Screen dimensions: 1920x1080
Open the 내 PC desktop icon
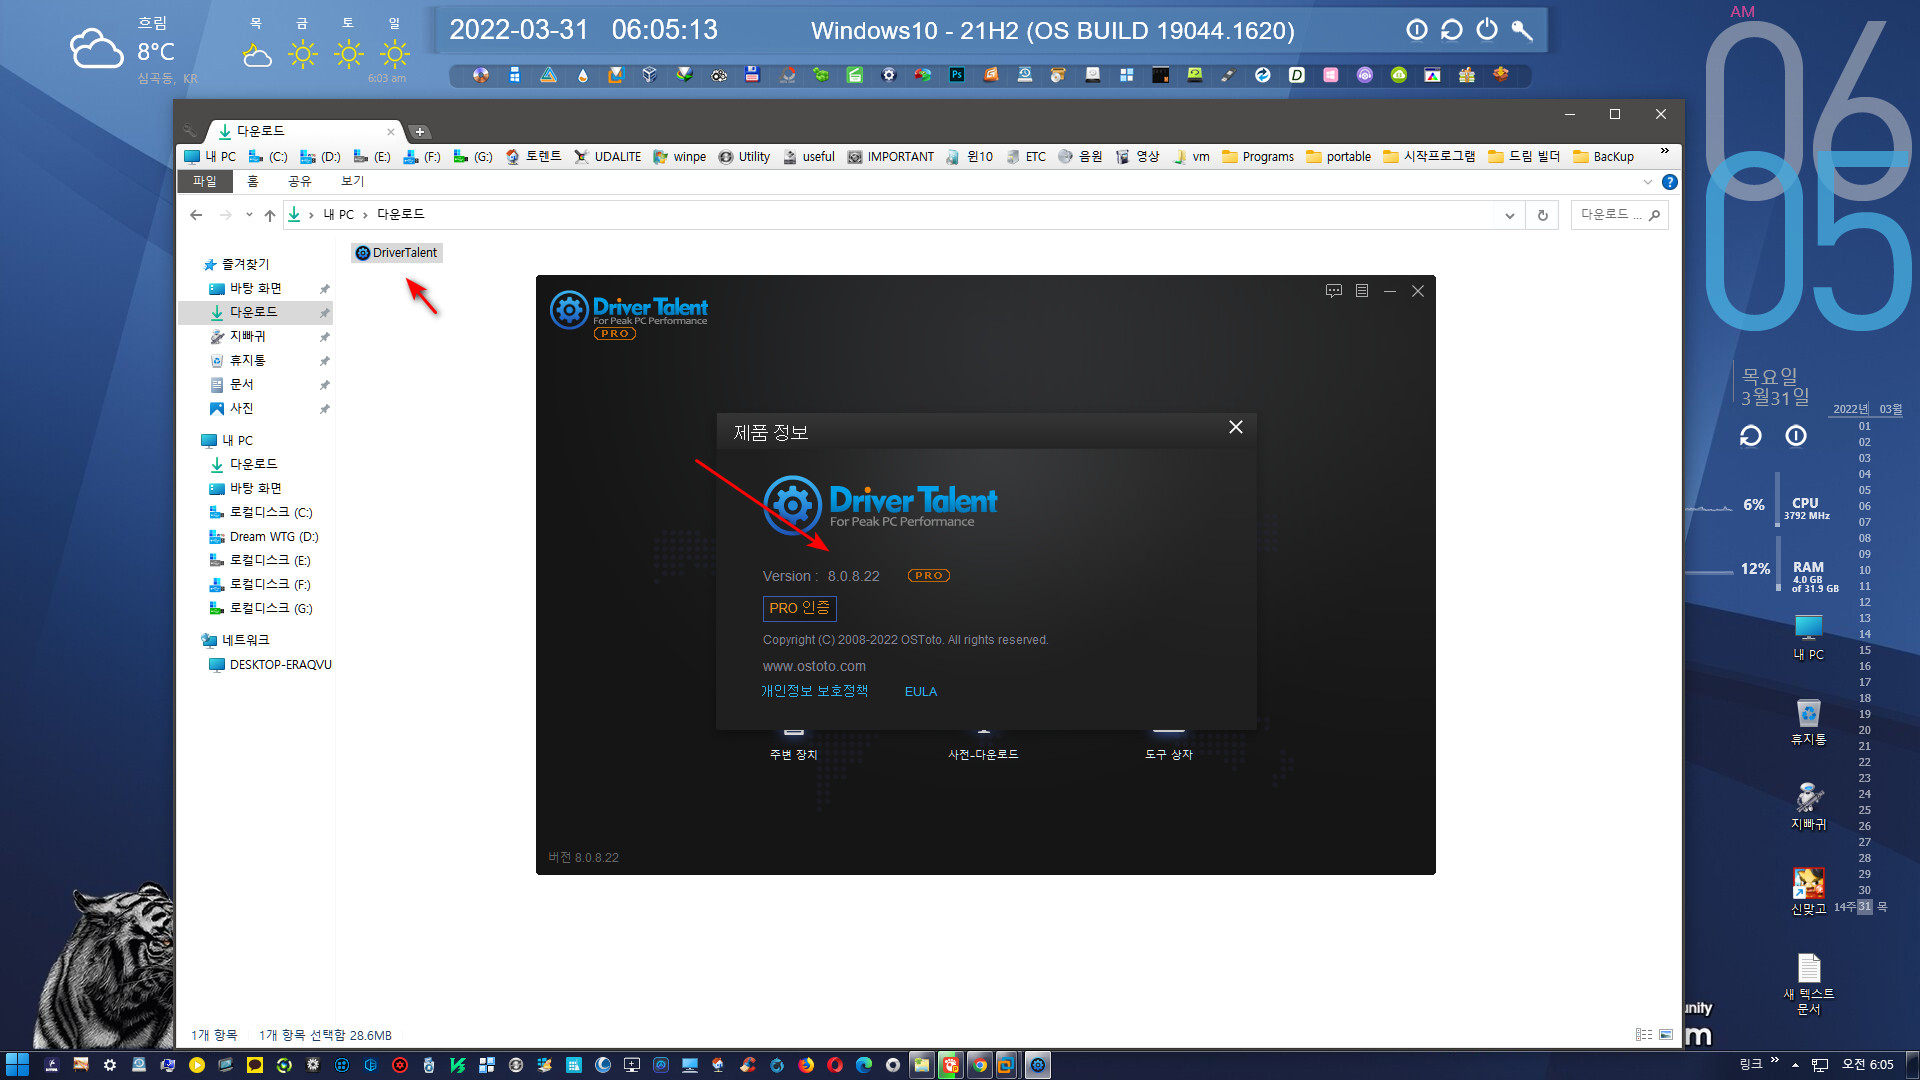coord(1808,637)
